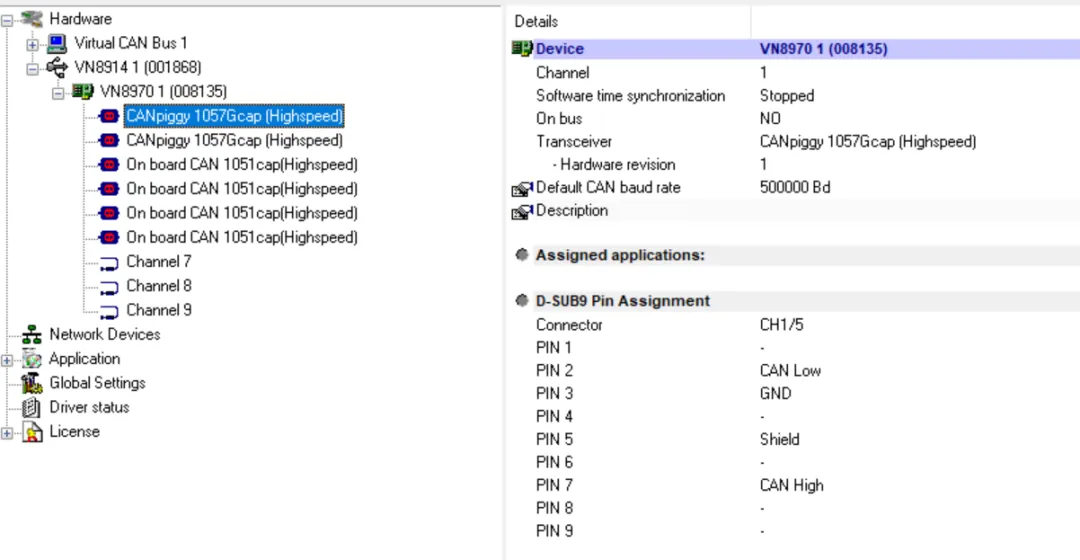Click the Application node icon
The width and height of the screenshot is (1080, 560).
(x=32, y=359)
